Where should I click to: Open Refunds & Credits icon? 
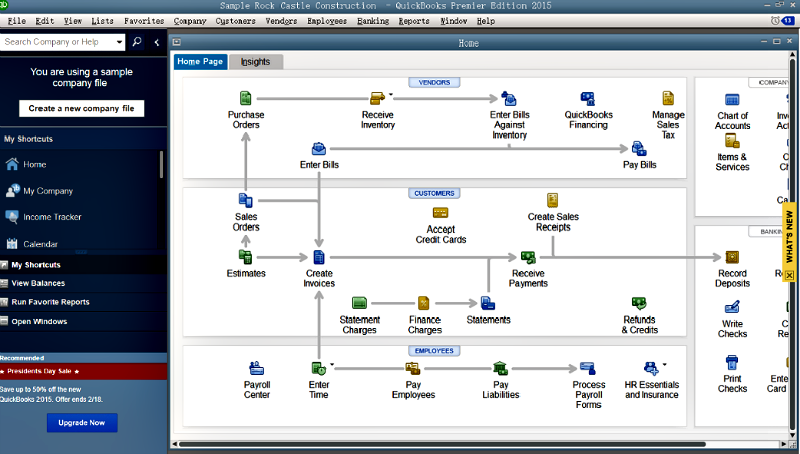click(x=639, y=303)
